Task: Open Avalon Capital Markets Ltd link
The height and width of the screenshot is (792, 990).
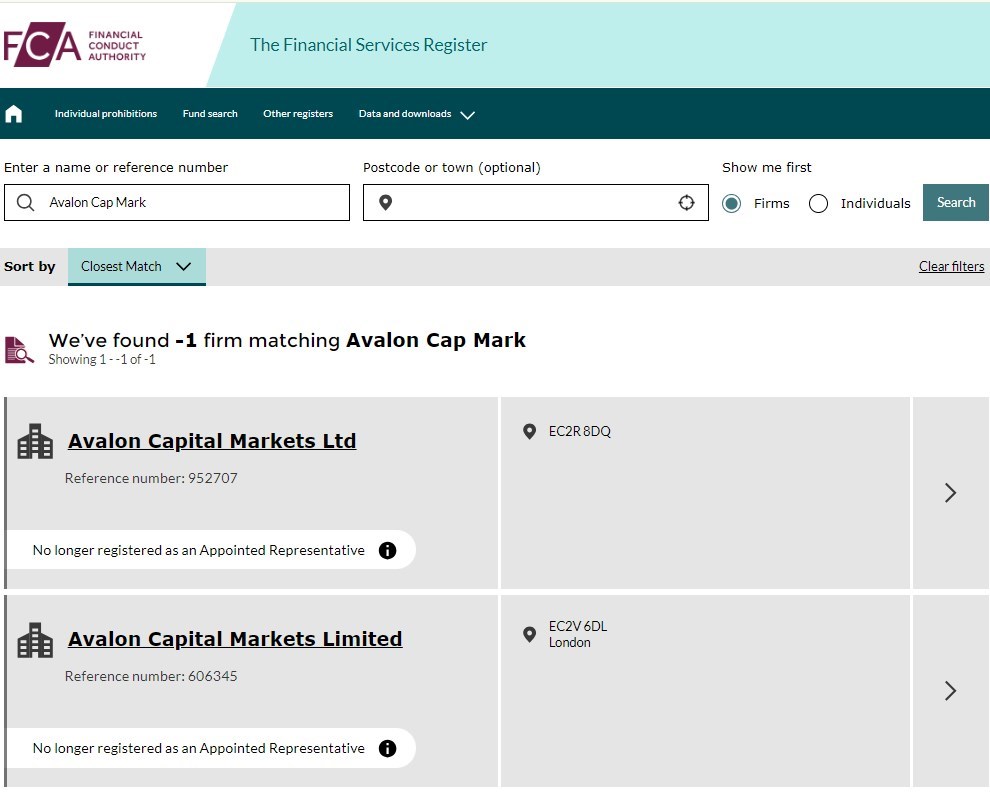Action: pyautogui.click(x=212, y=441)
